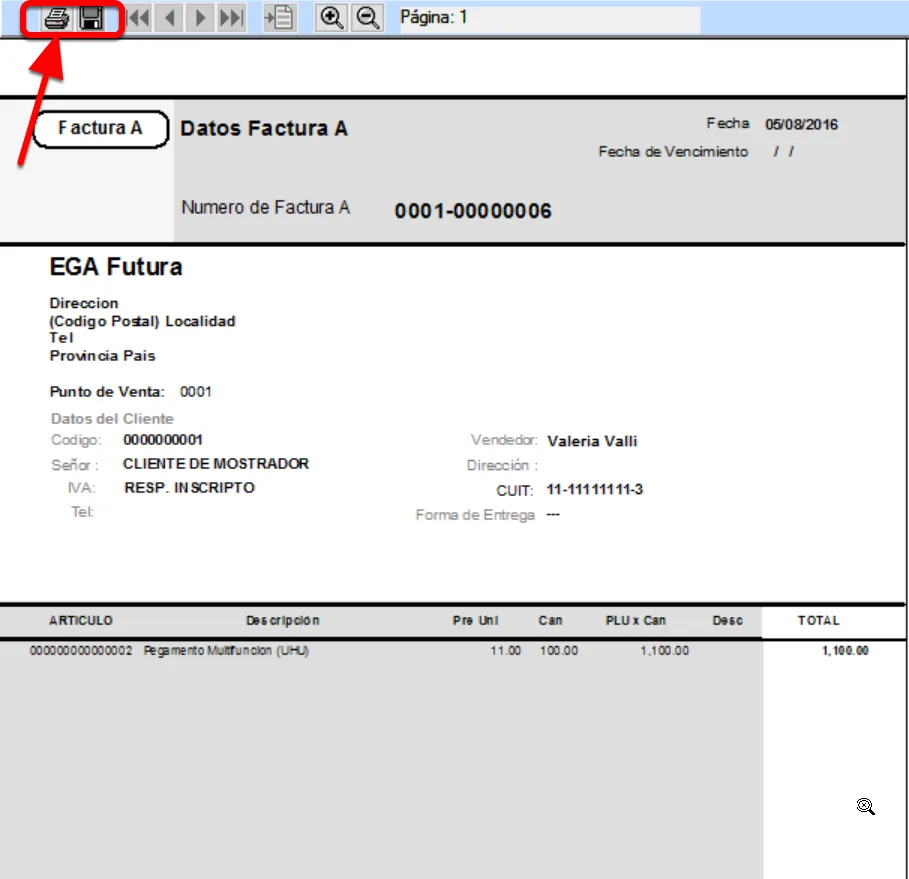Click the 'Datos Factura A' heading
Image resolution: width=909 pixels, height=879 pixels.
[264, 128]
